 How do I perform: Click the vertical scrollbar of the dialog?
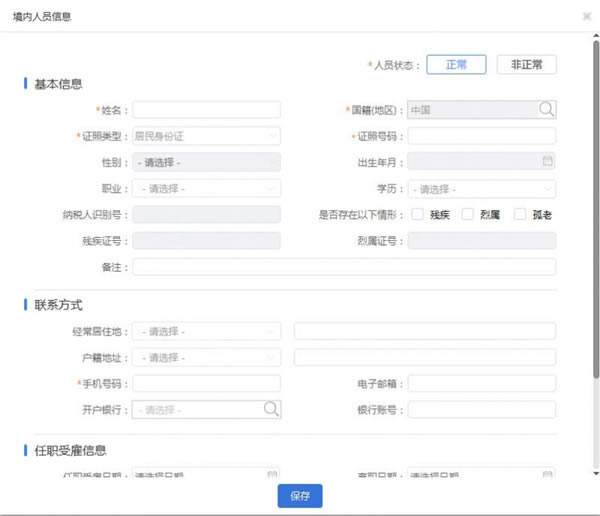click(x=595, y=200)
